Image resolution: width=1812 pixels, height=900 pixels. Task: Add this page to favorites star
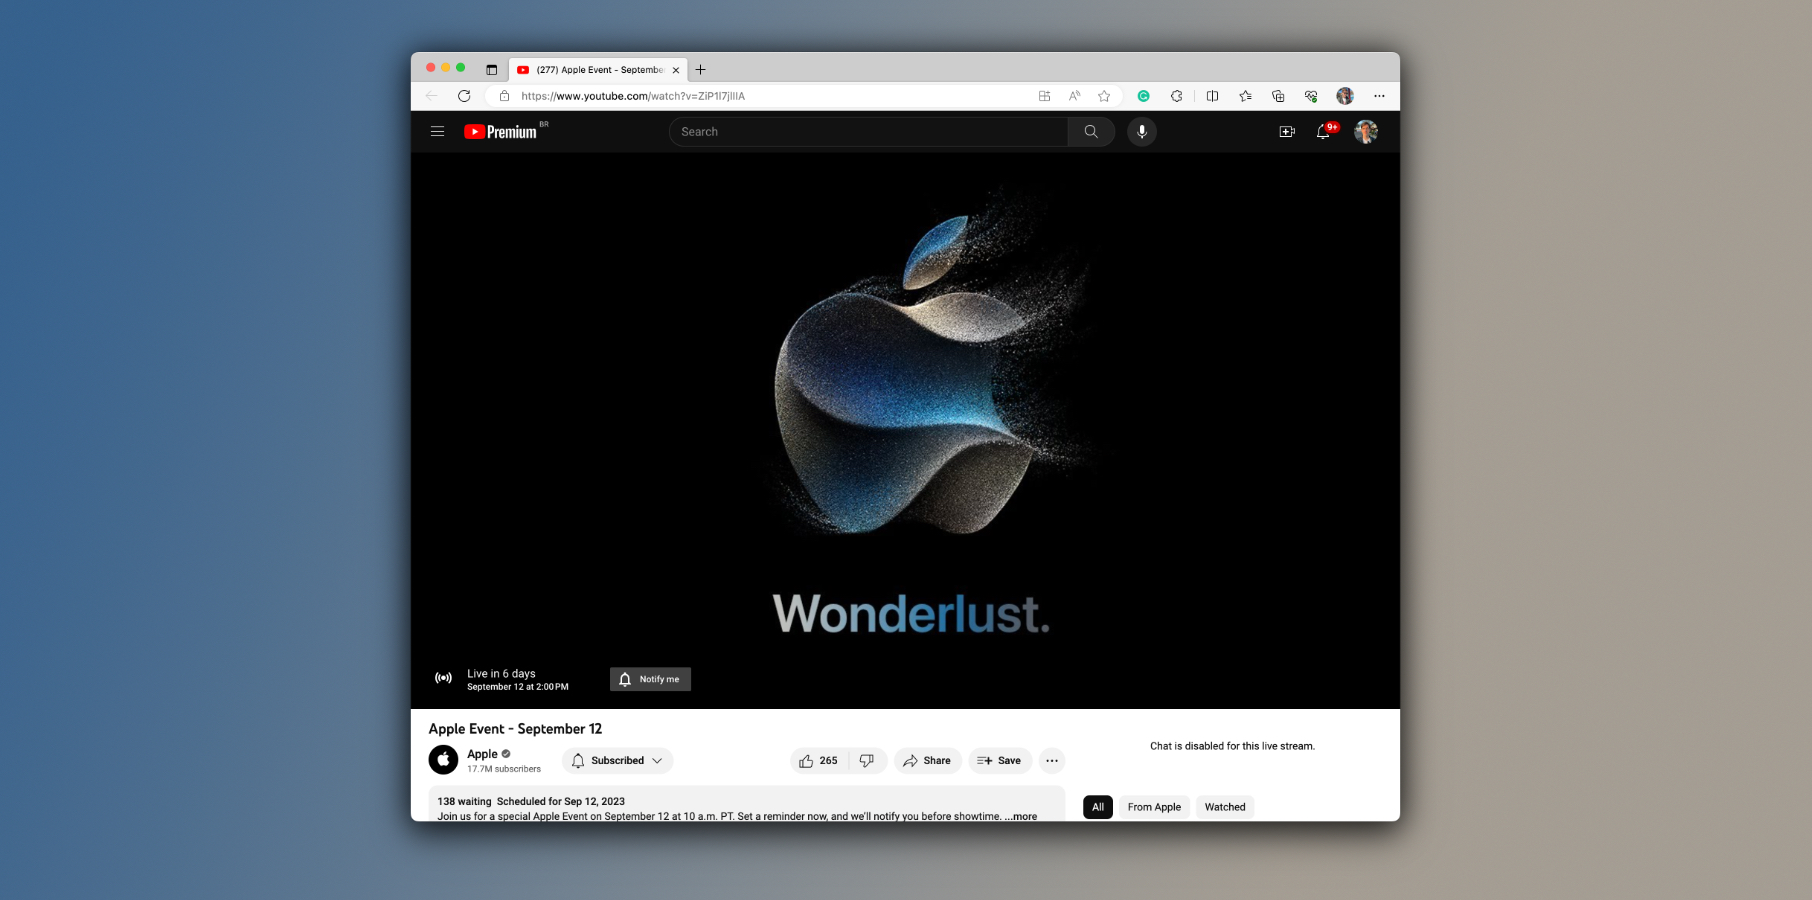coord(1104,96)
